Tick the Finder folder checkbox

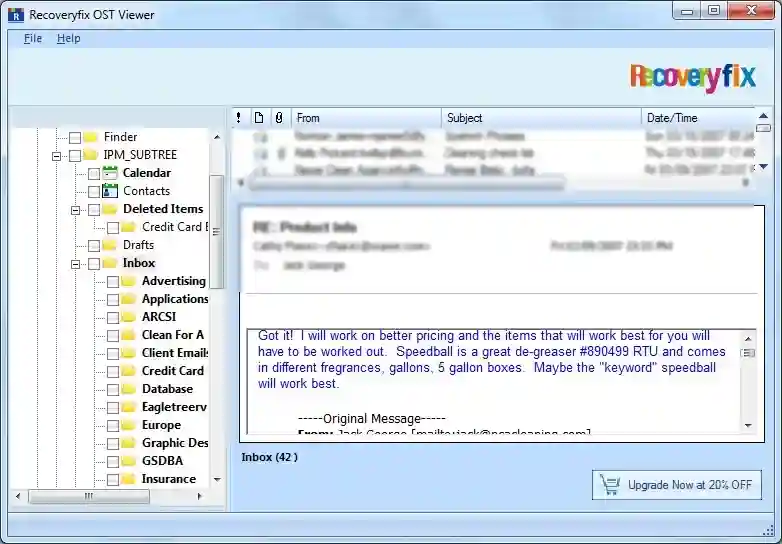(75, 138)
